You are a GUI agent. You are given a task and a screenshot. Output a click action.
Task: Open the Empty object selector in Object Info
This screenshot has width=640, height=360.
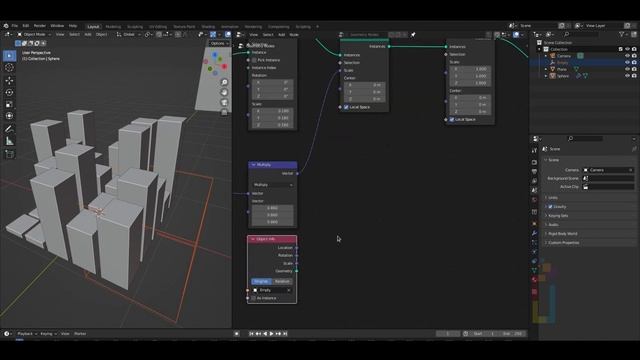[271, 290]
